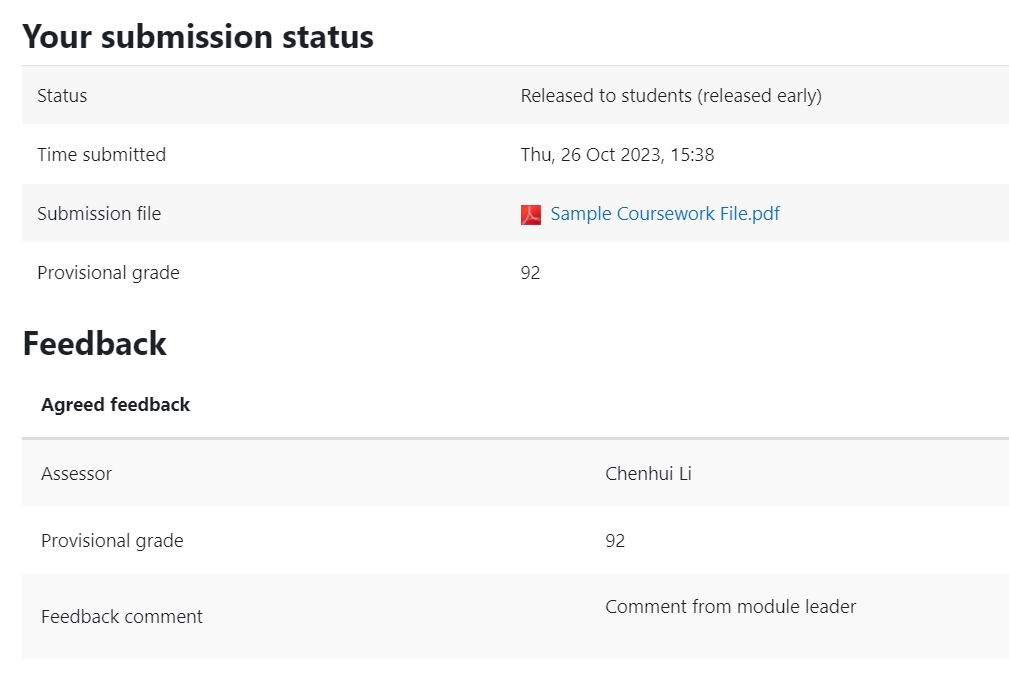Screen dimensions: 1009x681
Task: Click the 'Feedback comment' row label
Action: point(121,616)
